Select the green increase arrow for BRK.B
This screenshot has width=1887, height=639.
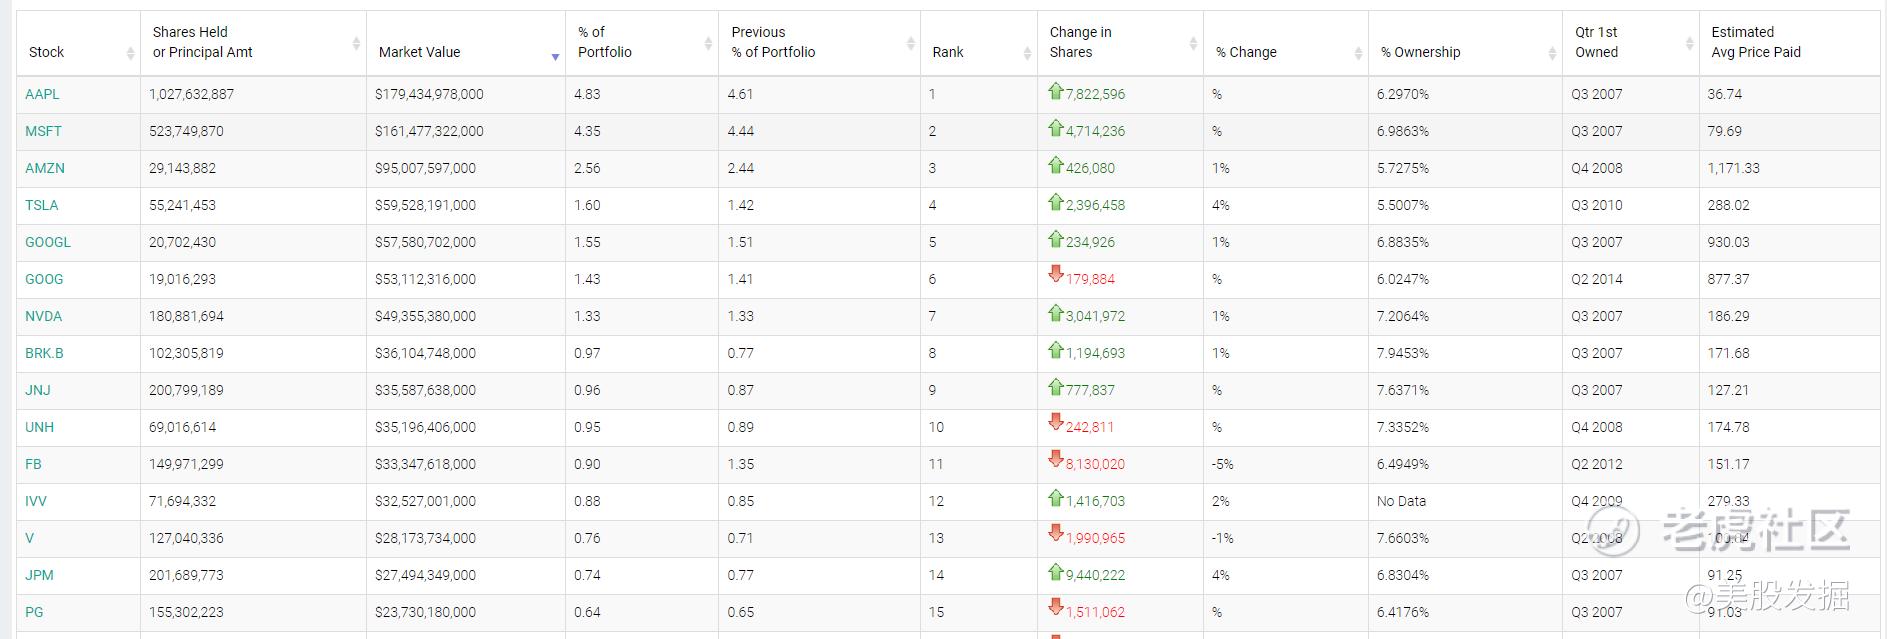pyautogui.click(x=1055, y=350)
